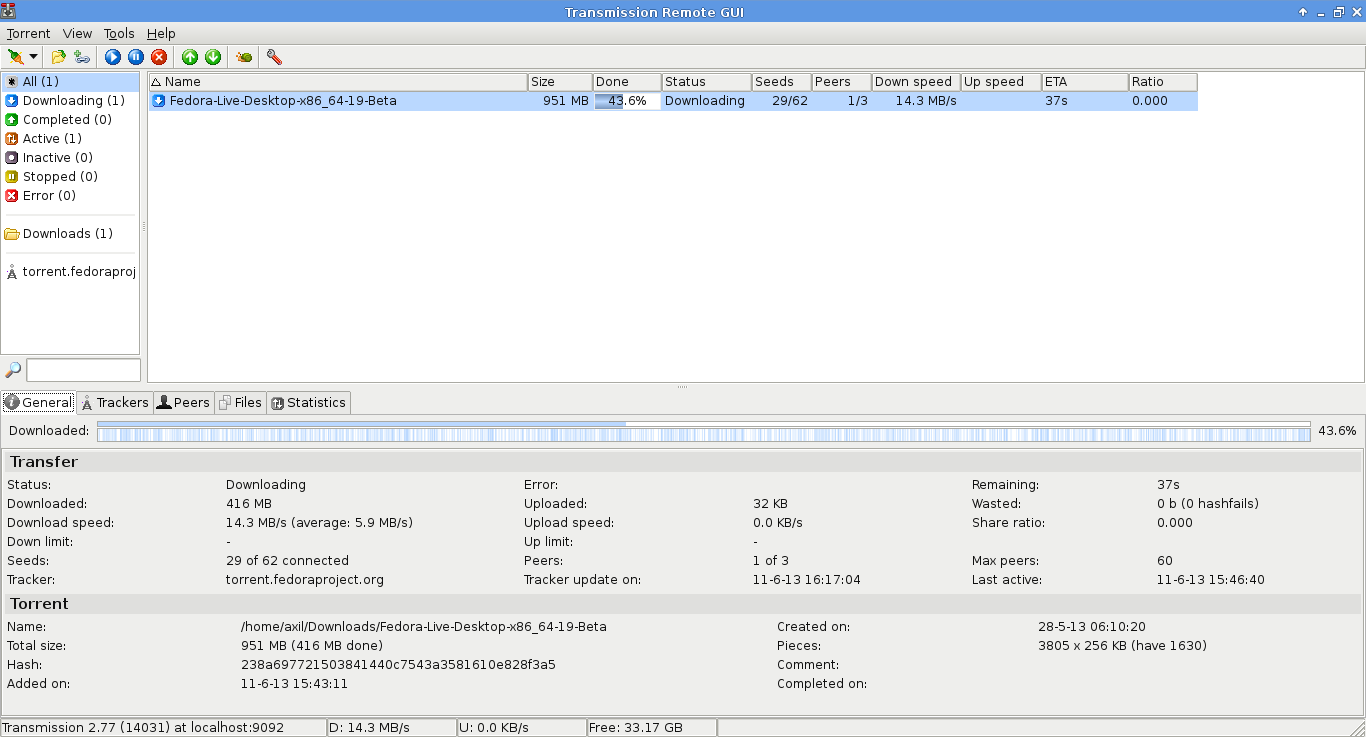Sort by the Ratio column header
The width and height of the screenshot is (1366, 737).
pos(1163,82)
